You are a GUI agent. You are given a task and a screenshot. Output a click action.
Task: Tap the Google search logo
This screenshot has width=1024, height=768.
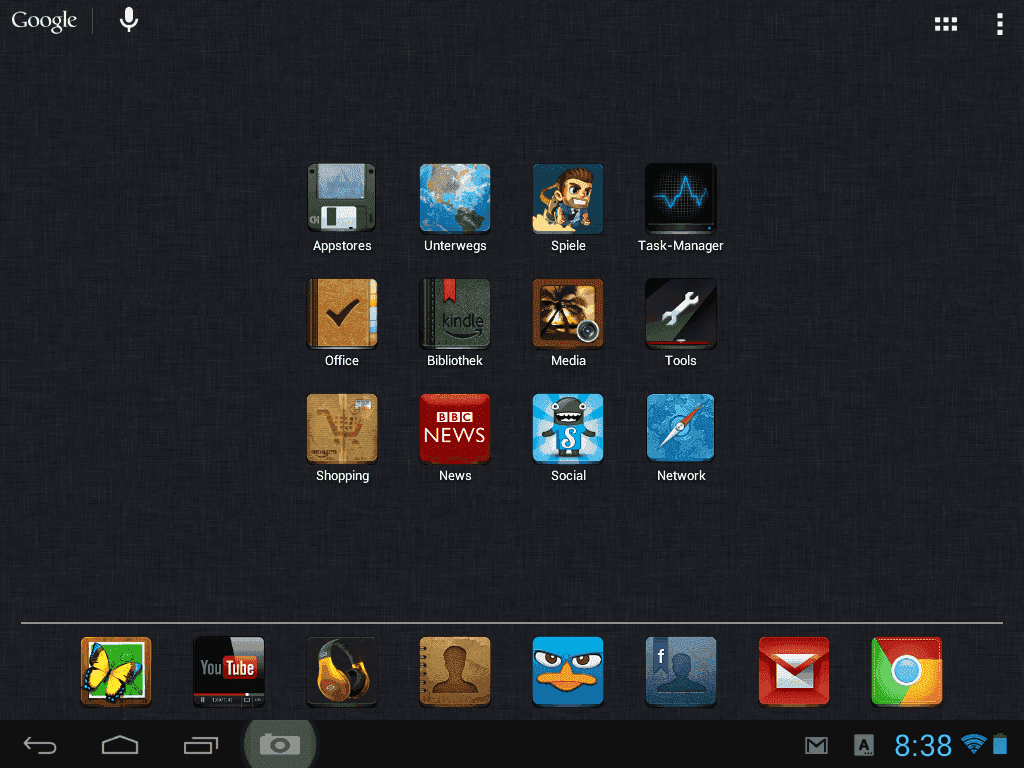click(44, 21)
